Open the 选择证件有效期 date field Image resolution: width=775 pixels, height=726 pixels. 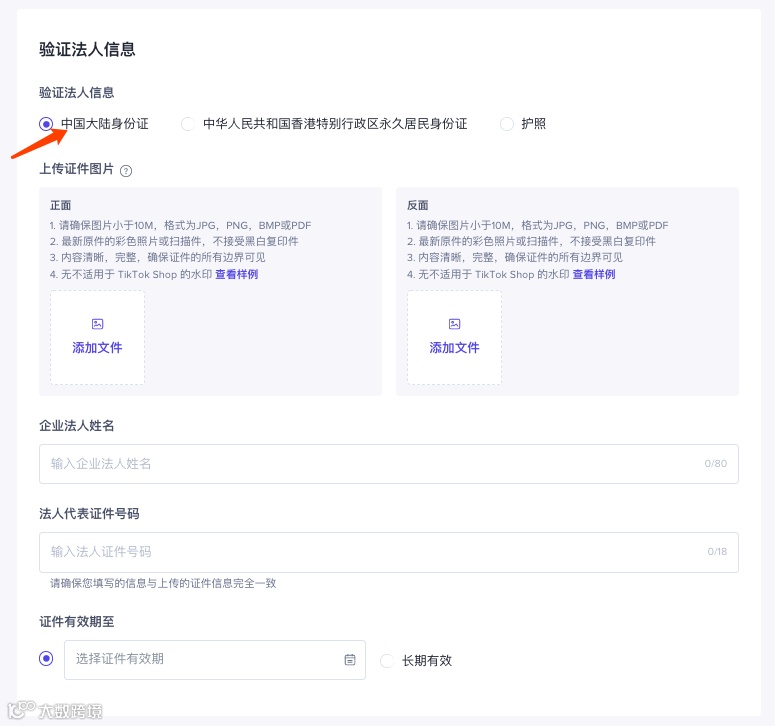point(215,659)
